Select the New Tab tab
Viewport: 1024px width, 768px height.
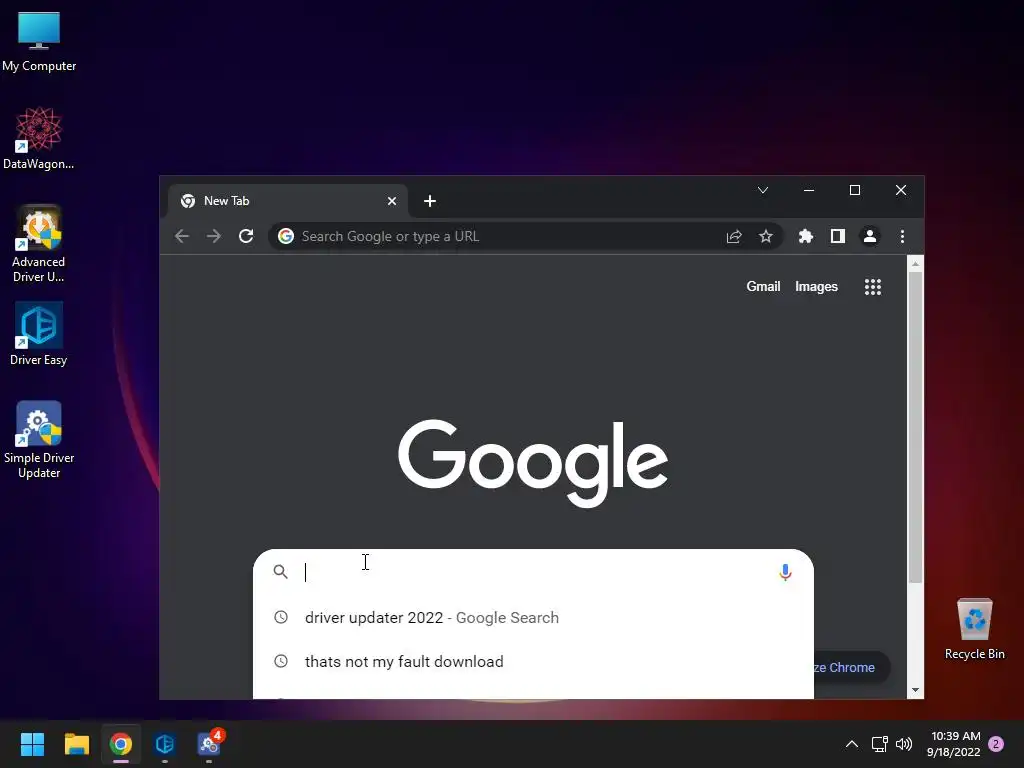[x=288, y=201]
